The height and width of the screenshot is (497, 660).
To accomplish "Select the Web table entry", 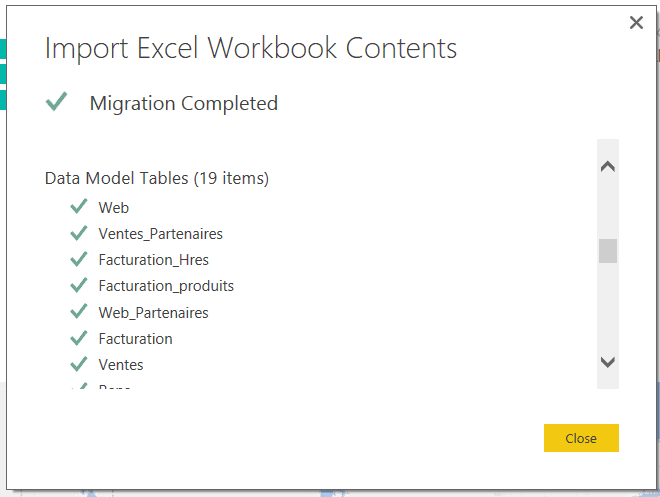I will point(114,208).
